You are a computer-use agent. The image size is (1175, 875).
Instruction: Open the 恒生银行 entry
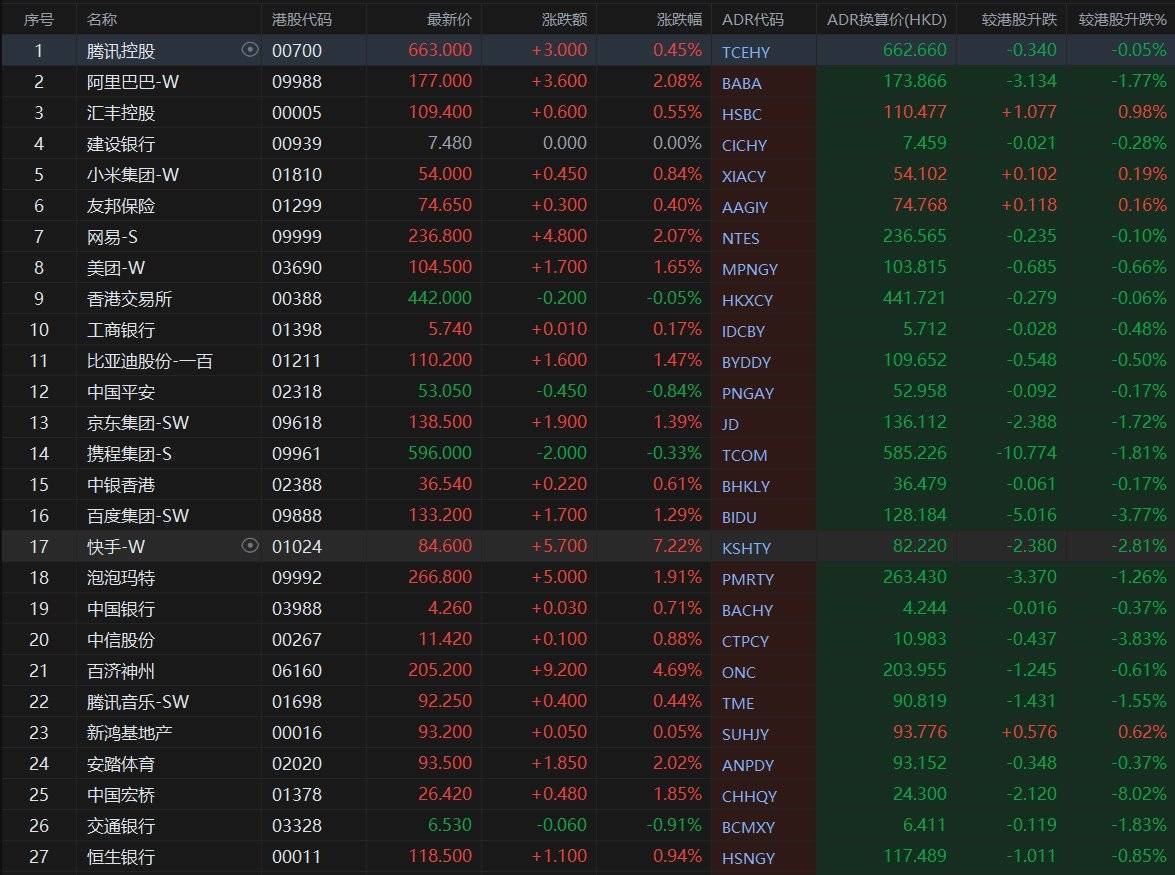(x=121, y=857)
